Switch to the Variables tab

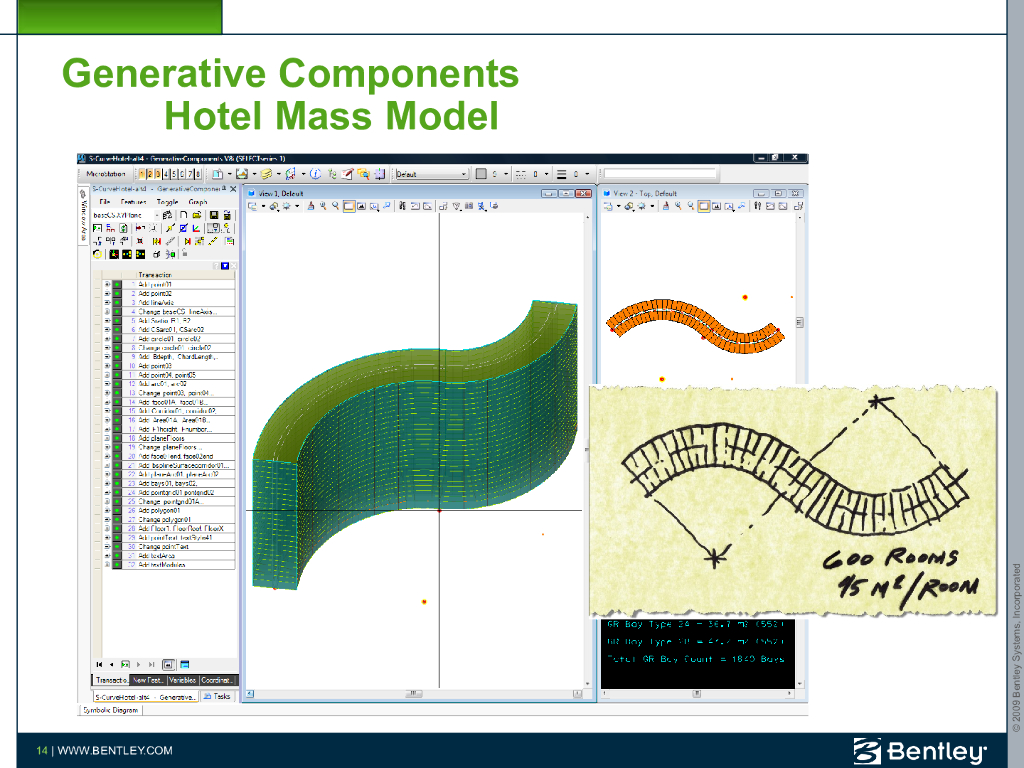[x=182, y=680]
